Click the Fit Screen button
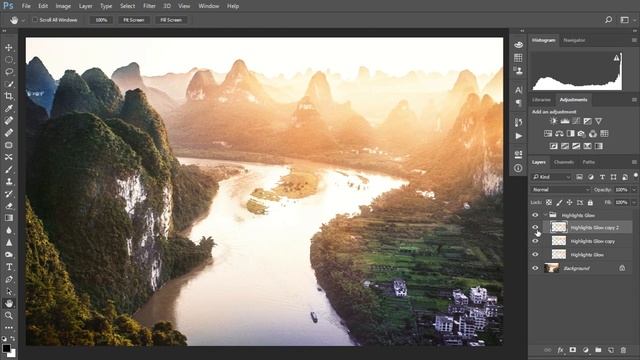The image size is (640, 360). point(134,20)
